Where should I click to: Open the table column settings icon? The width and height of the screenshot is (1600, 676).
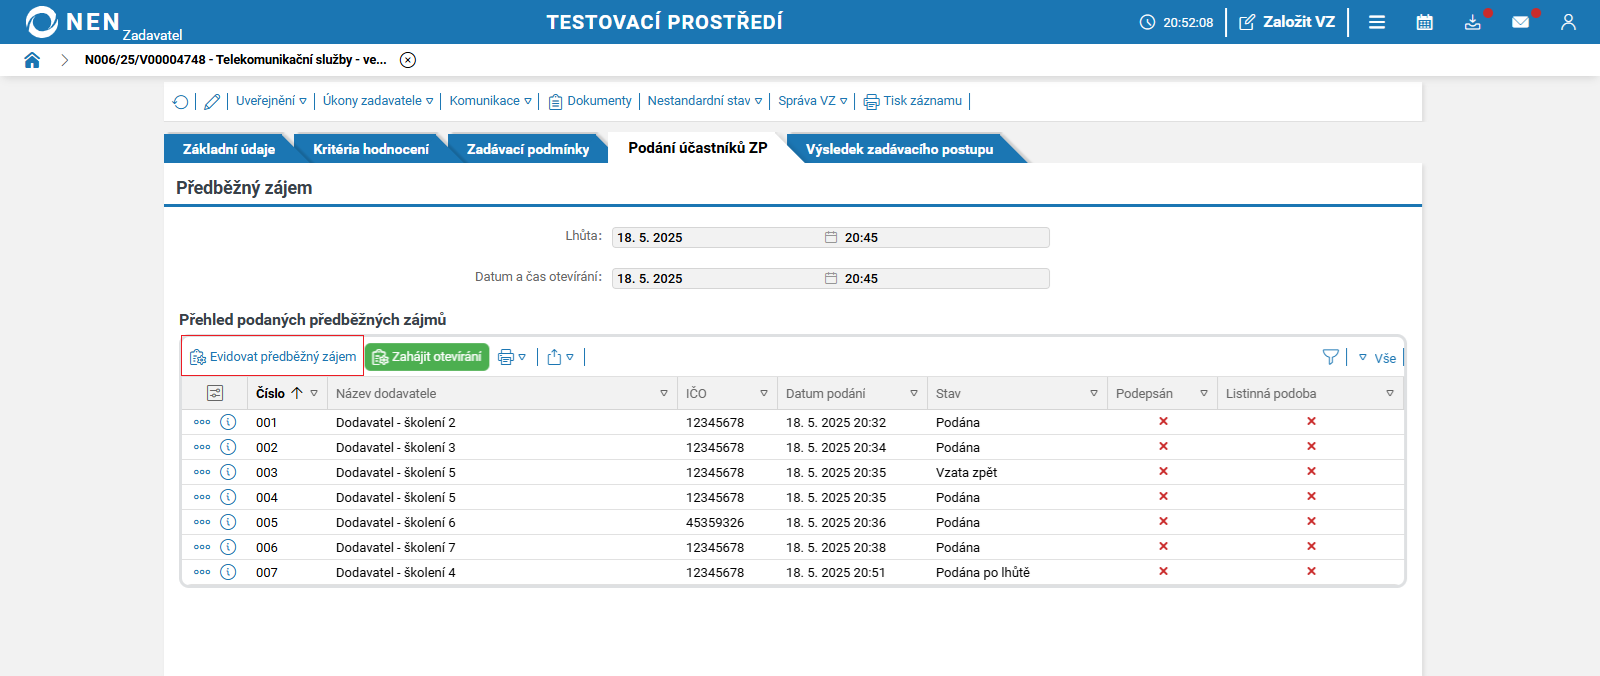pos(215,393)
